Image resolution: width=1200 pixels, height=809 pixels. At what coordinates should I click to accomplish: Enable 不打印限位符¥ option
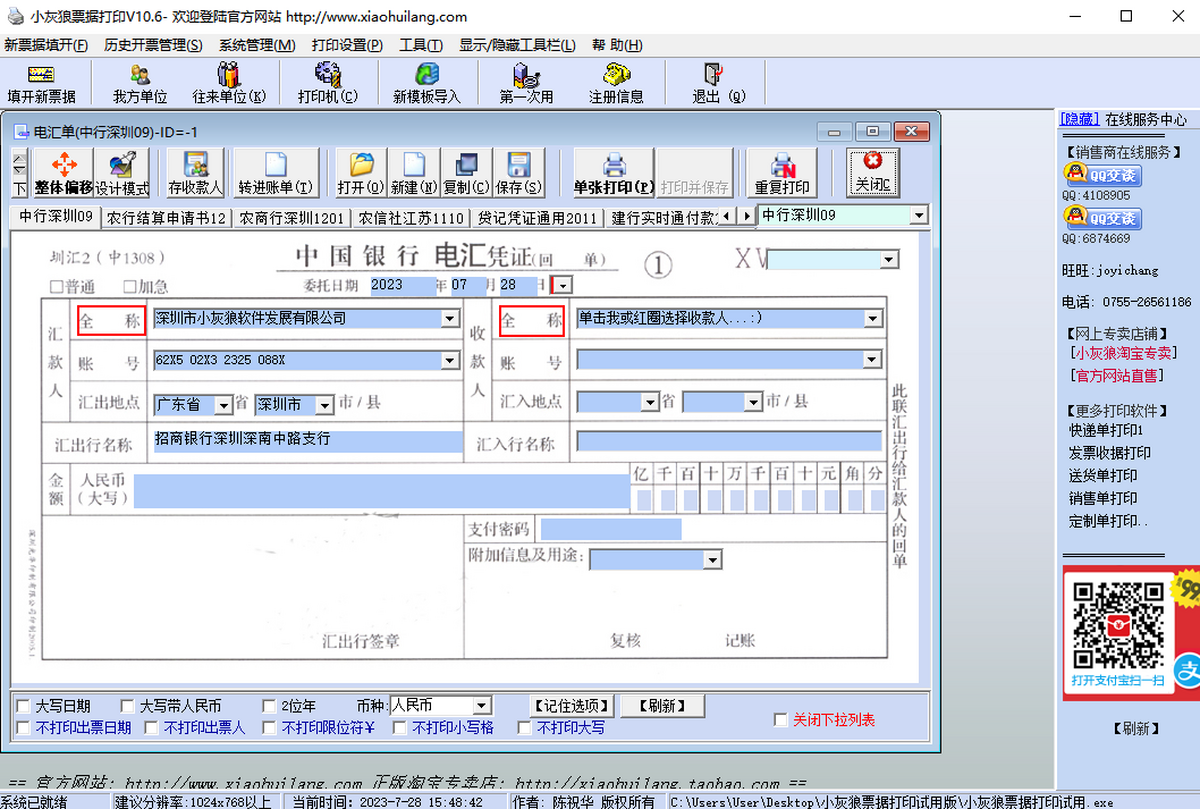[x=269, y=728]
